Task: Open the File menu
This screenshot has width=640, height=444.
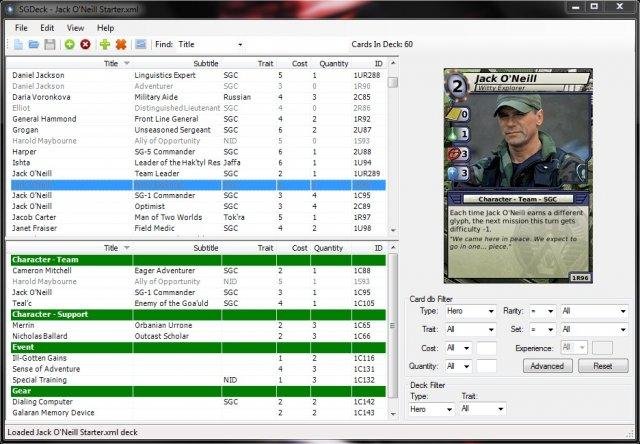Action: pyautogui.click(x=21, y=28)
